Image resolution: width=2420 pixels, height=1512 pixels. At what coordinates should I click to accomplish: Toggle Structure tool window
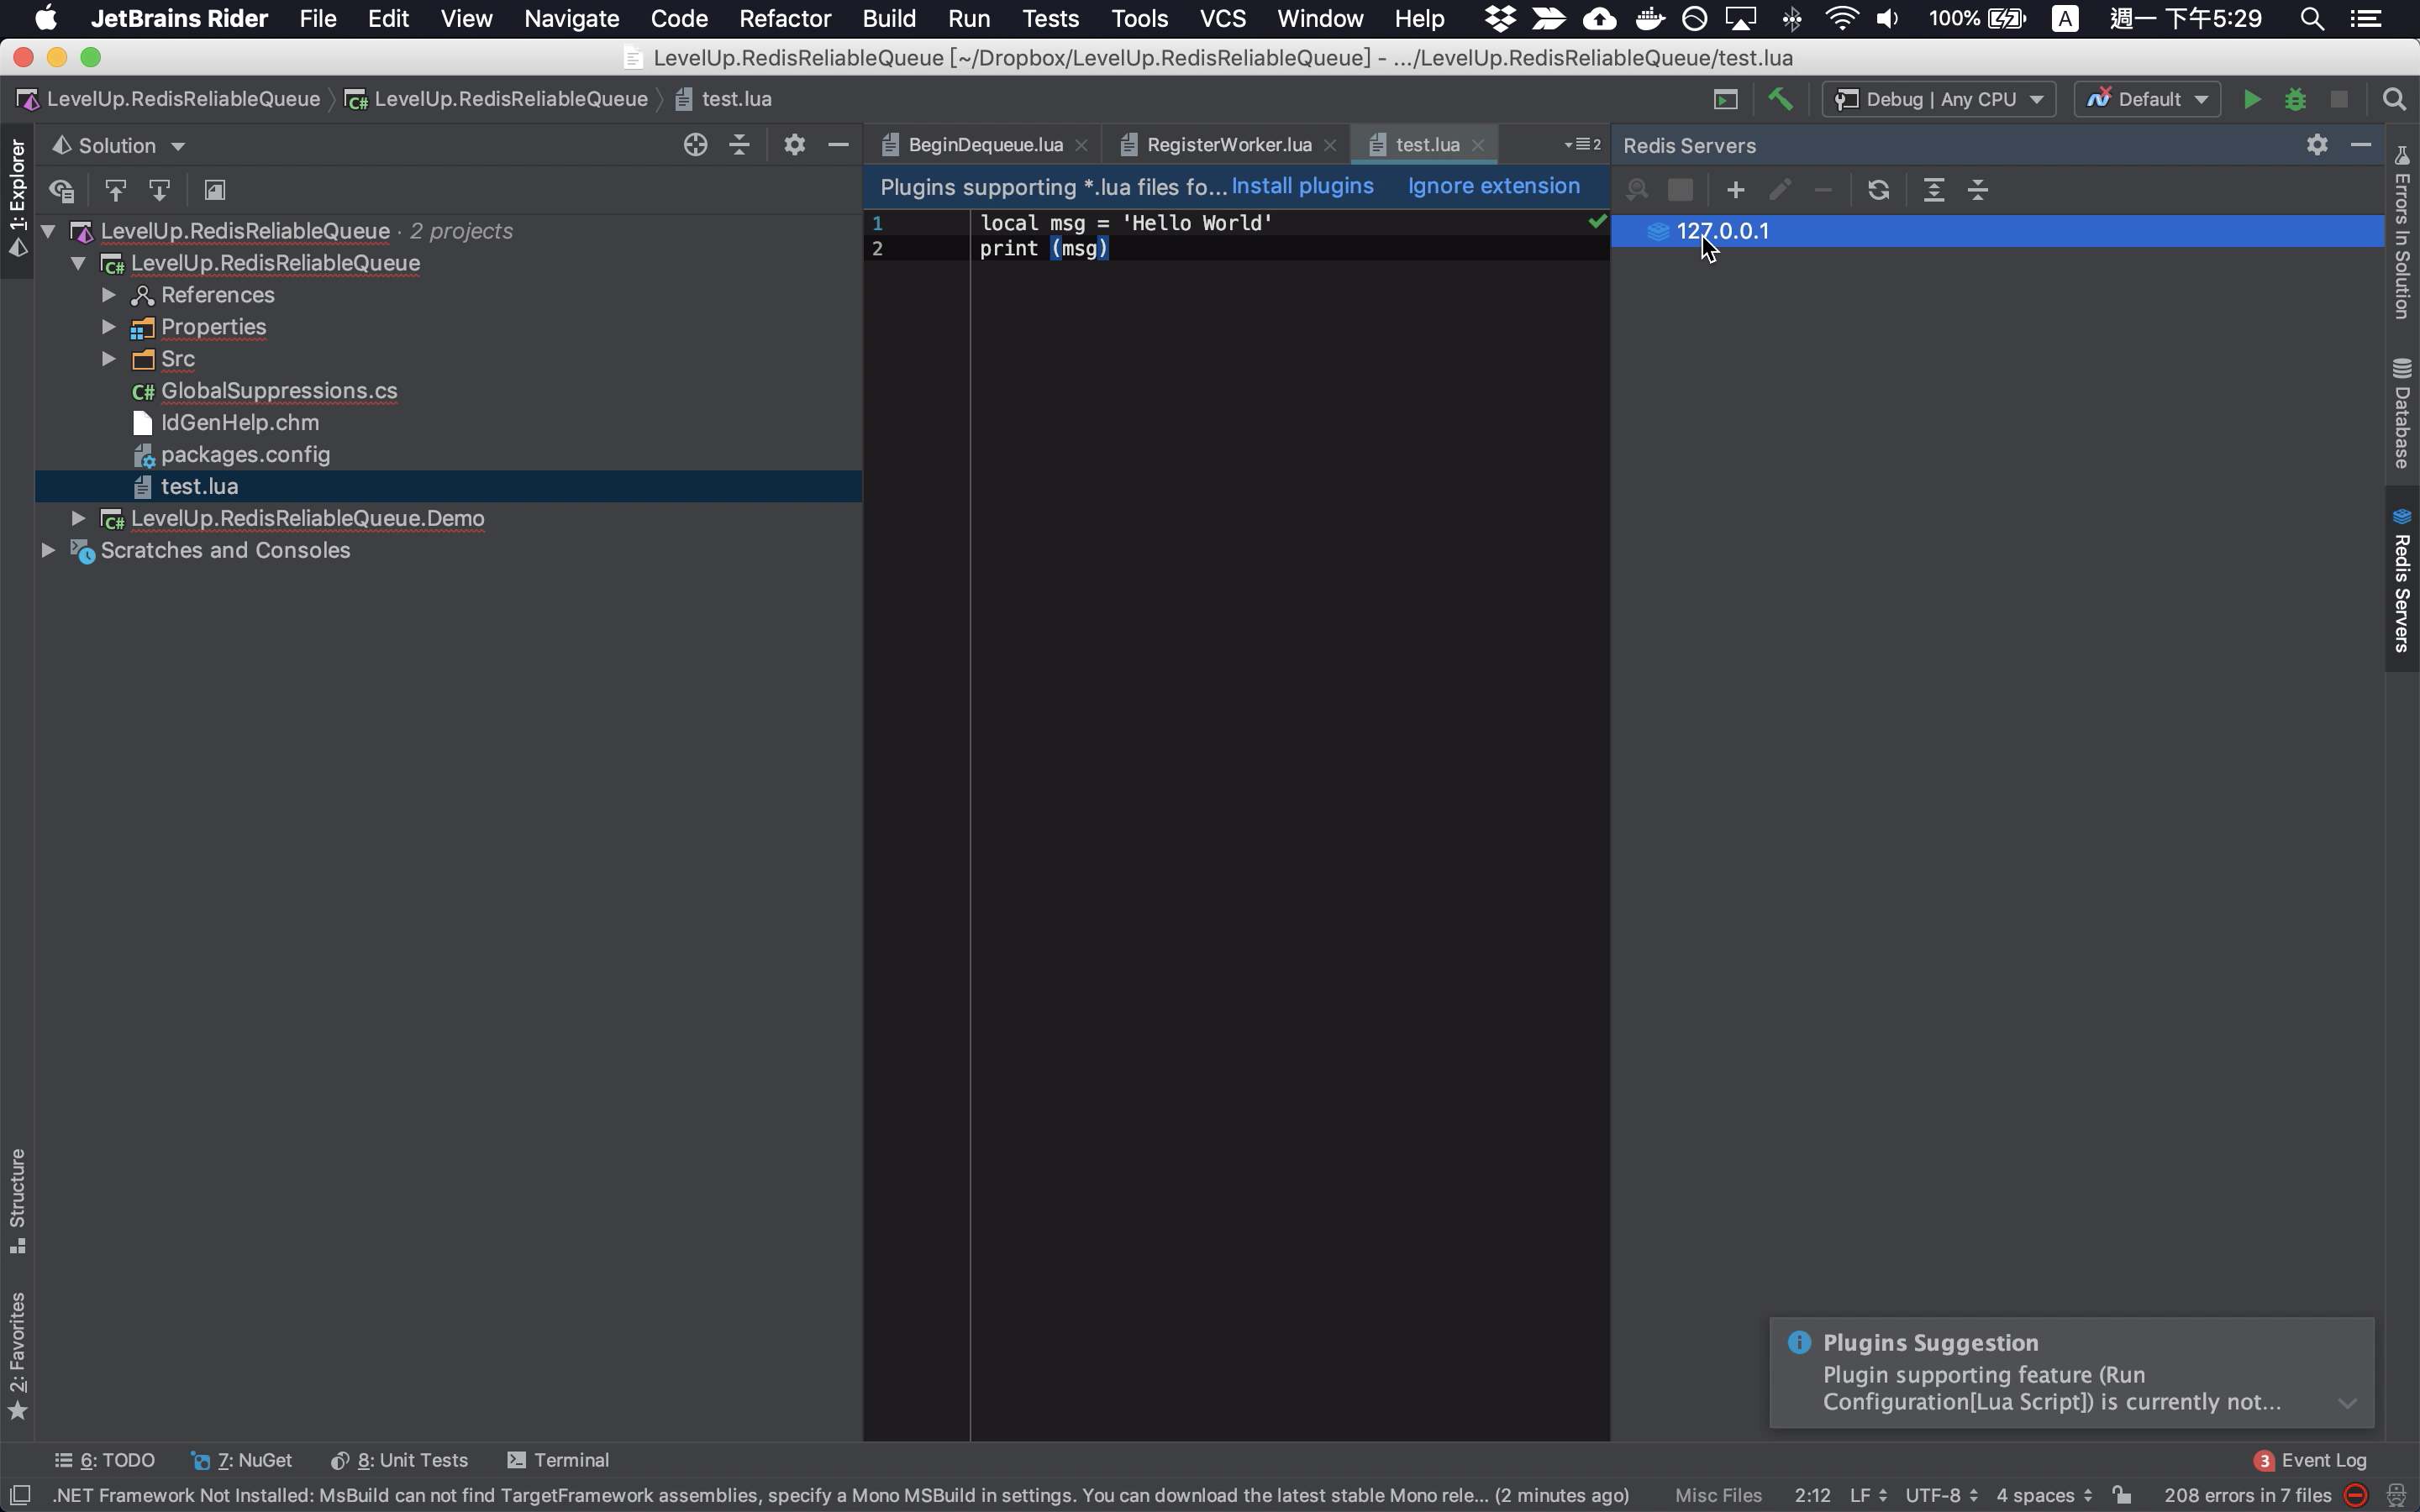pyautogui.click(x=17, y=1200)
